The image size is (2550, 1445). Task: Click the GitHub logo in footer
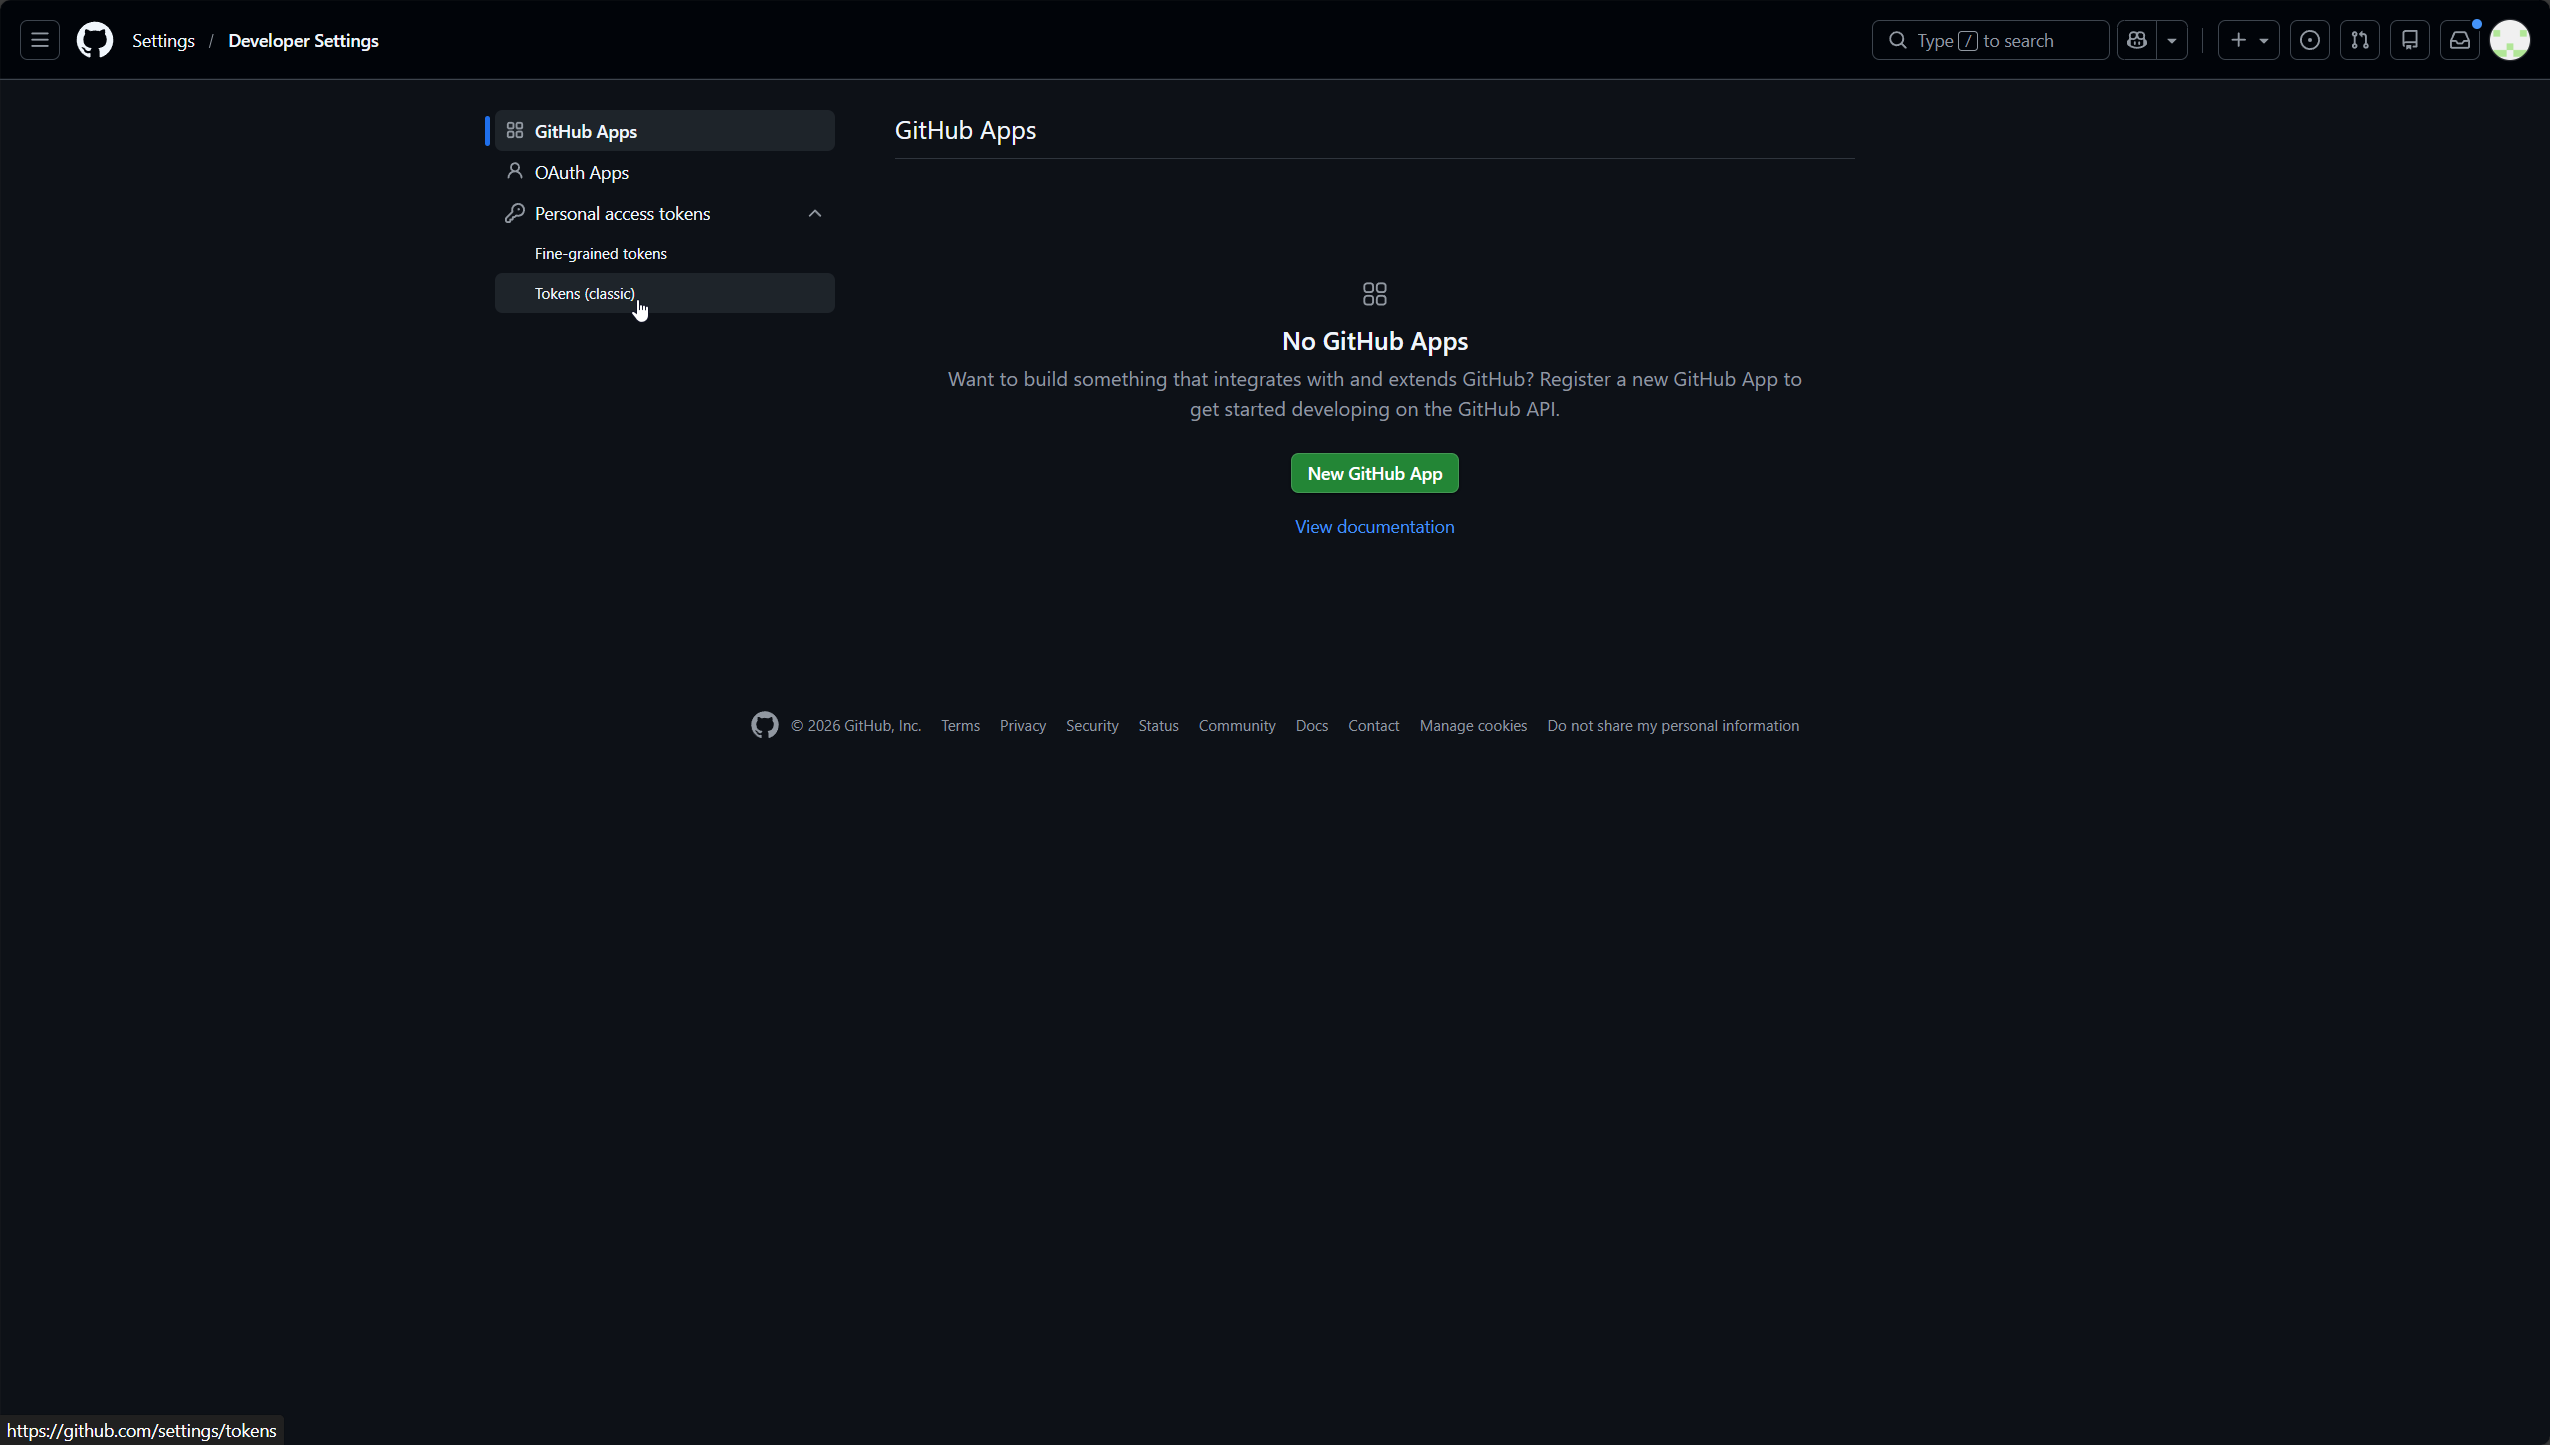[x=764, y=725]
